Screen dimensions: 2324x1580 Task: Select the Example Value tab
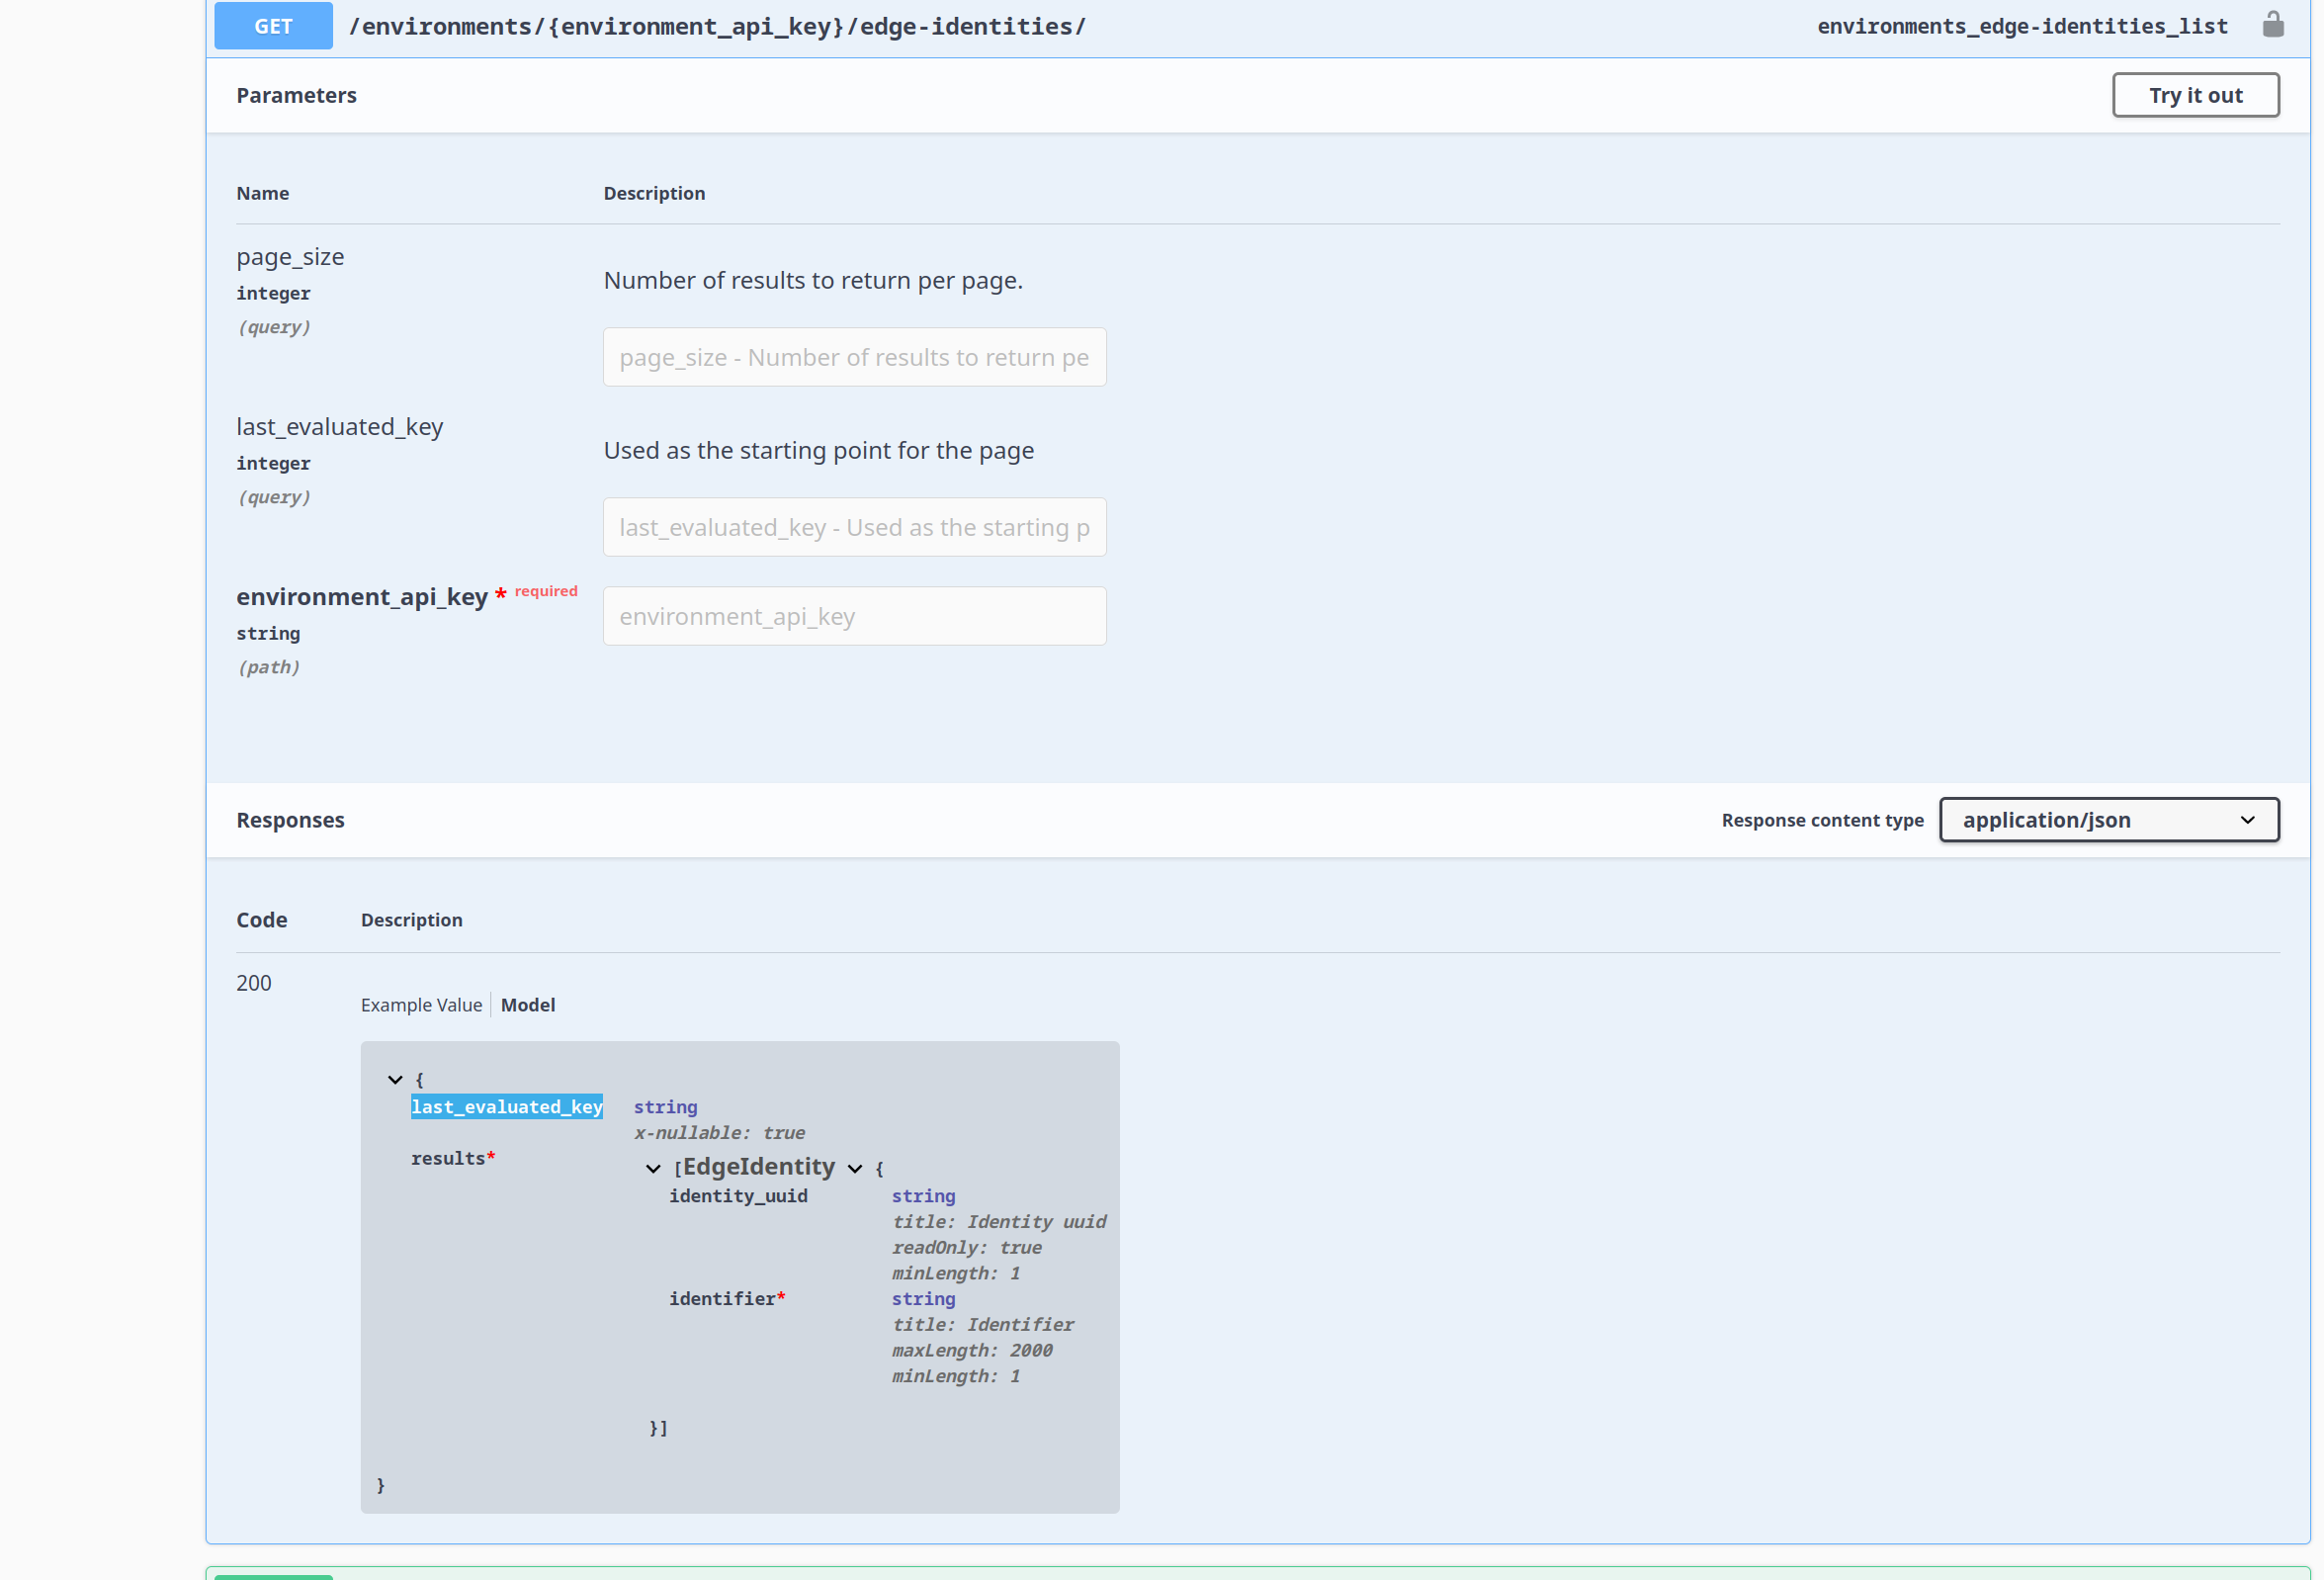(x=421, y=1004)
